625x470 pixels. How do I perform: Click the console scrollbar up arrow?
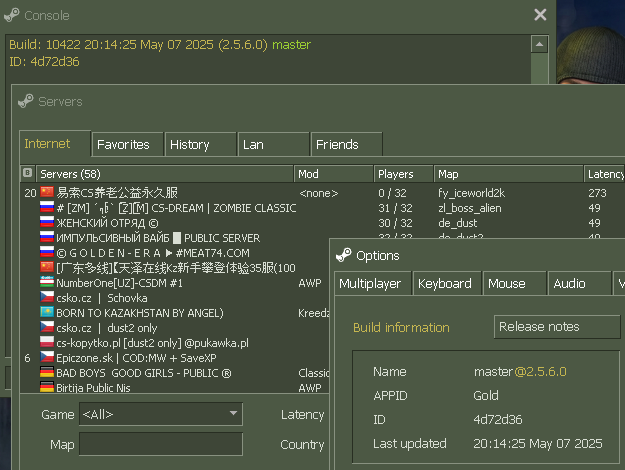coord(539,44)
